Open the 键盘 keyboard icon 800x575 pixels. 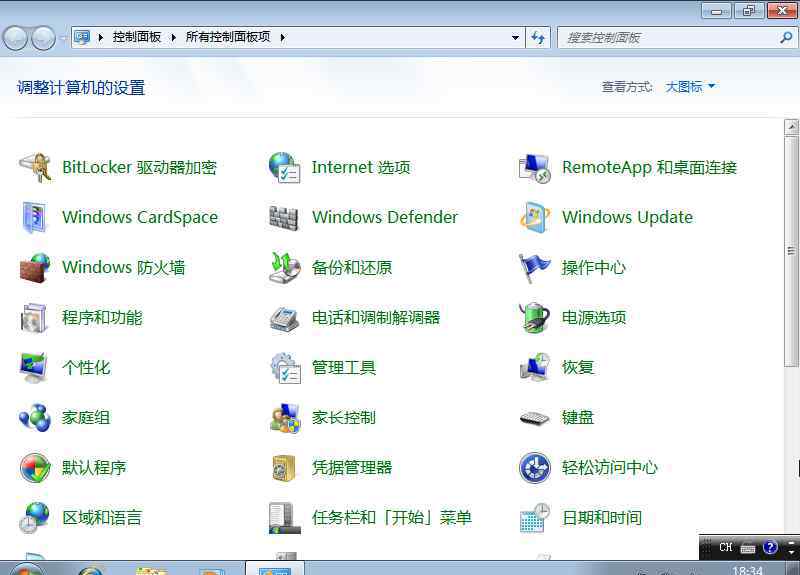tap(534, 418)
